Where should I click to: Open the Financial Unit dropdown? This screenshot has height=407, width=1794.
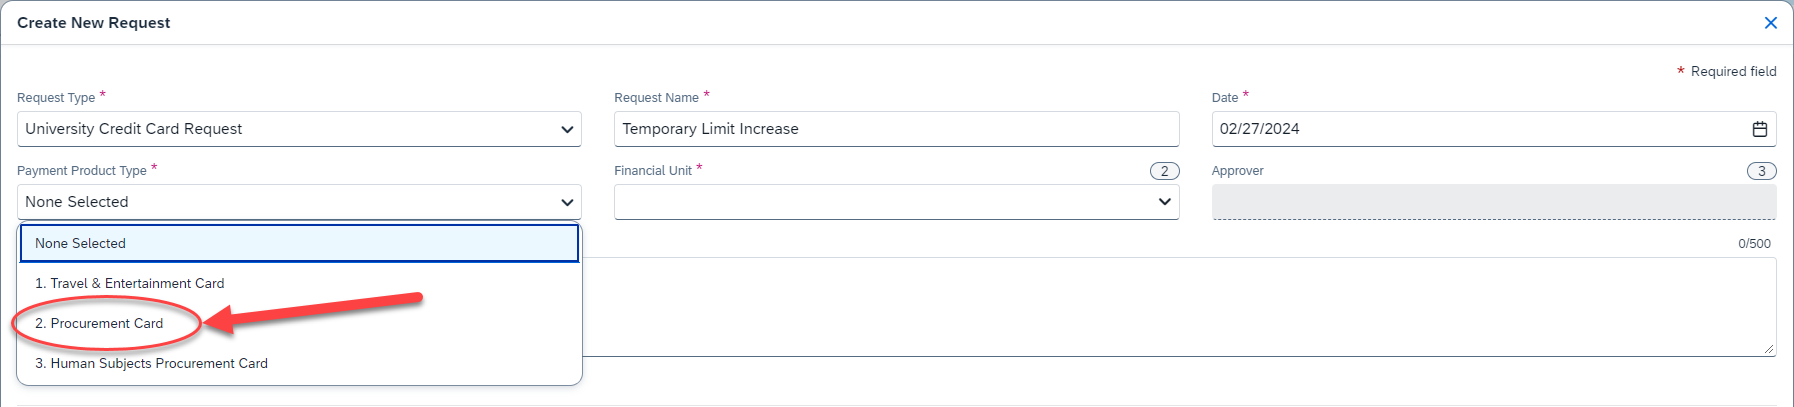click(x=896, y=202)
